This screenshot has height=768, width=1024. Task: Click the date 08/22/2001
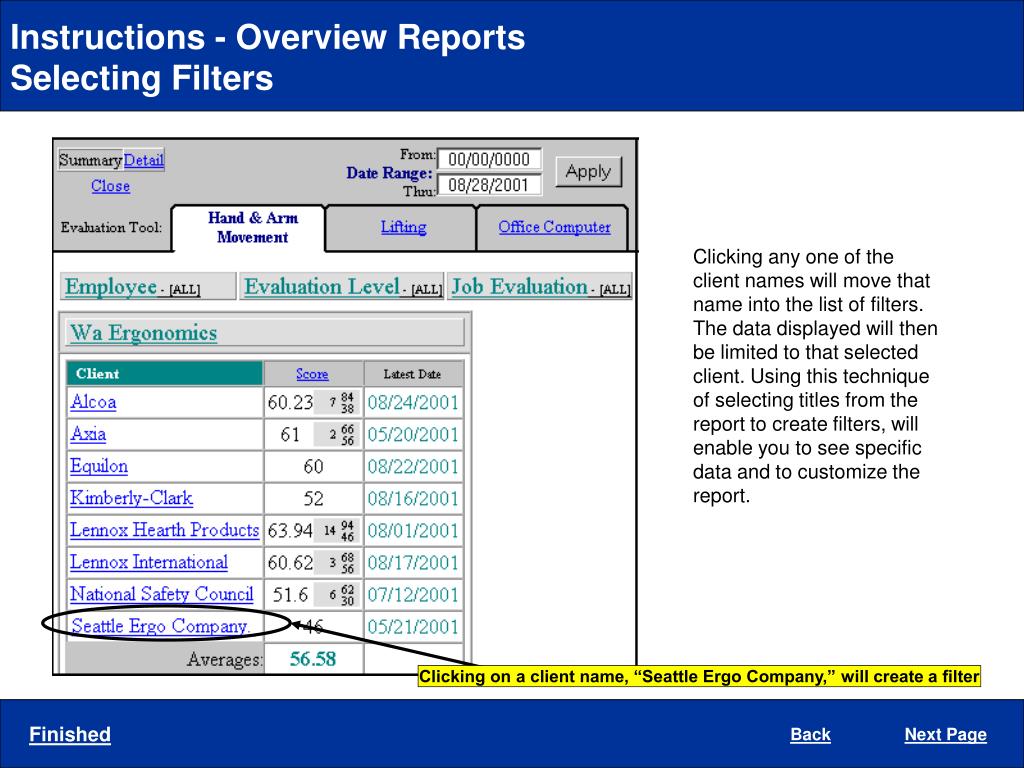[413, 466]
